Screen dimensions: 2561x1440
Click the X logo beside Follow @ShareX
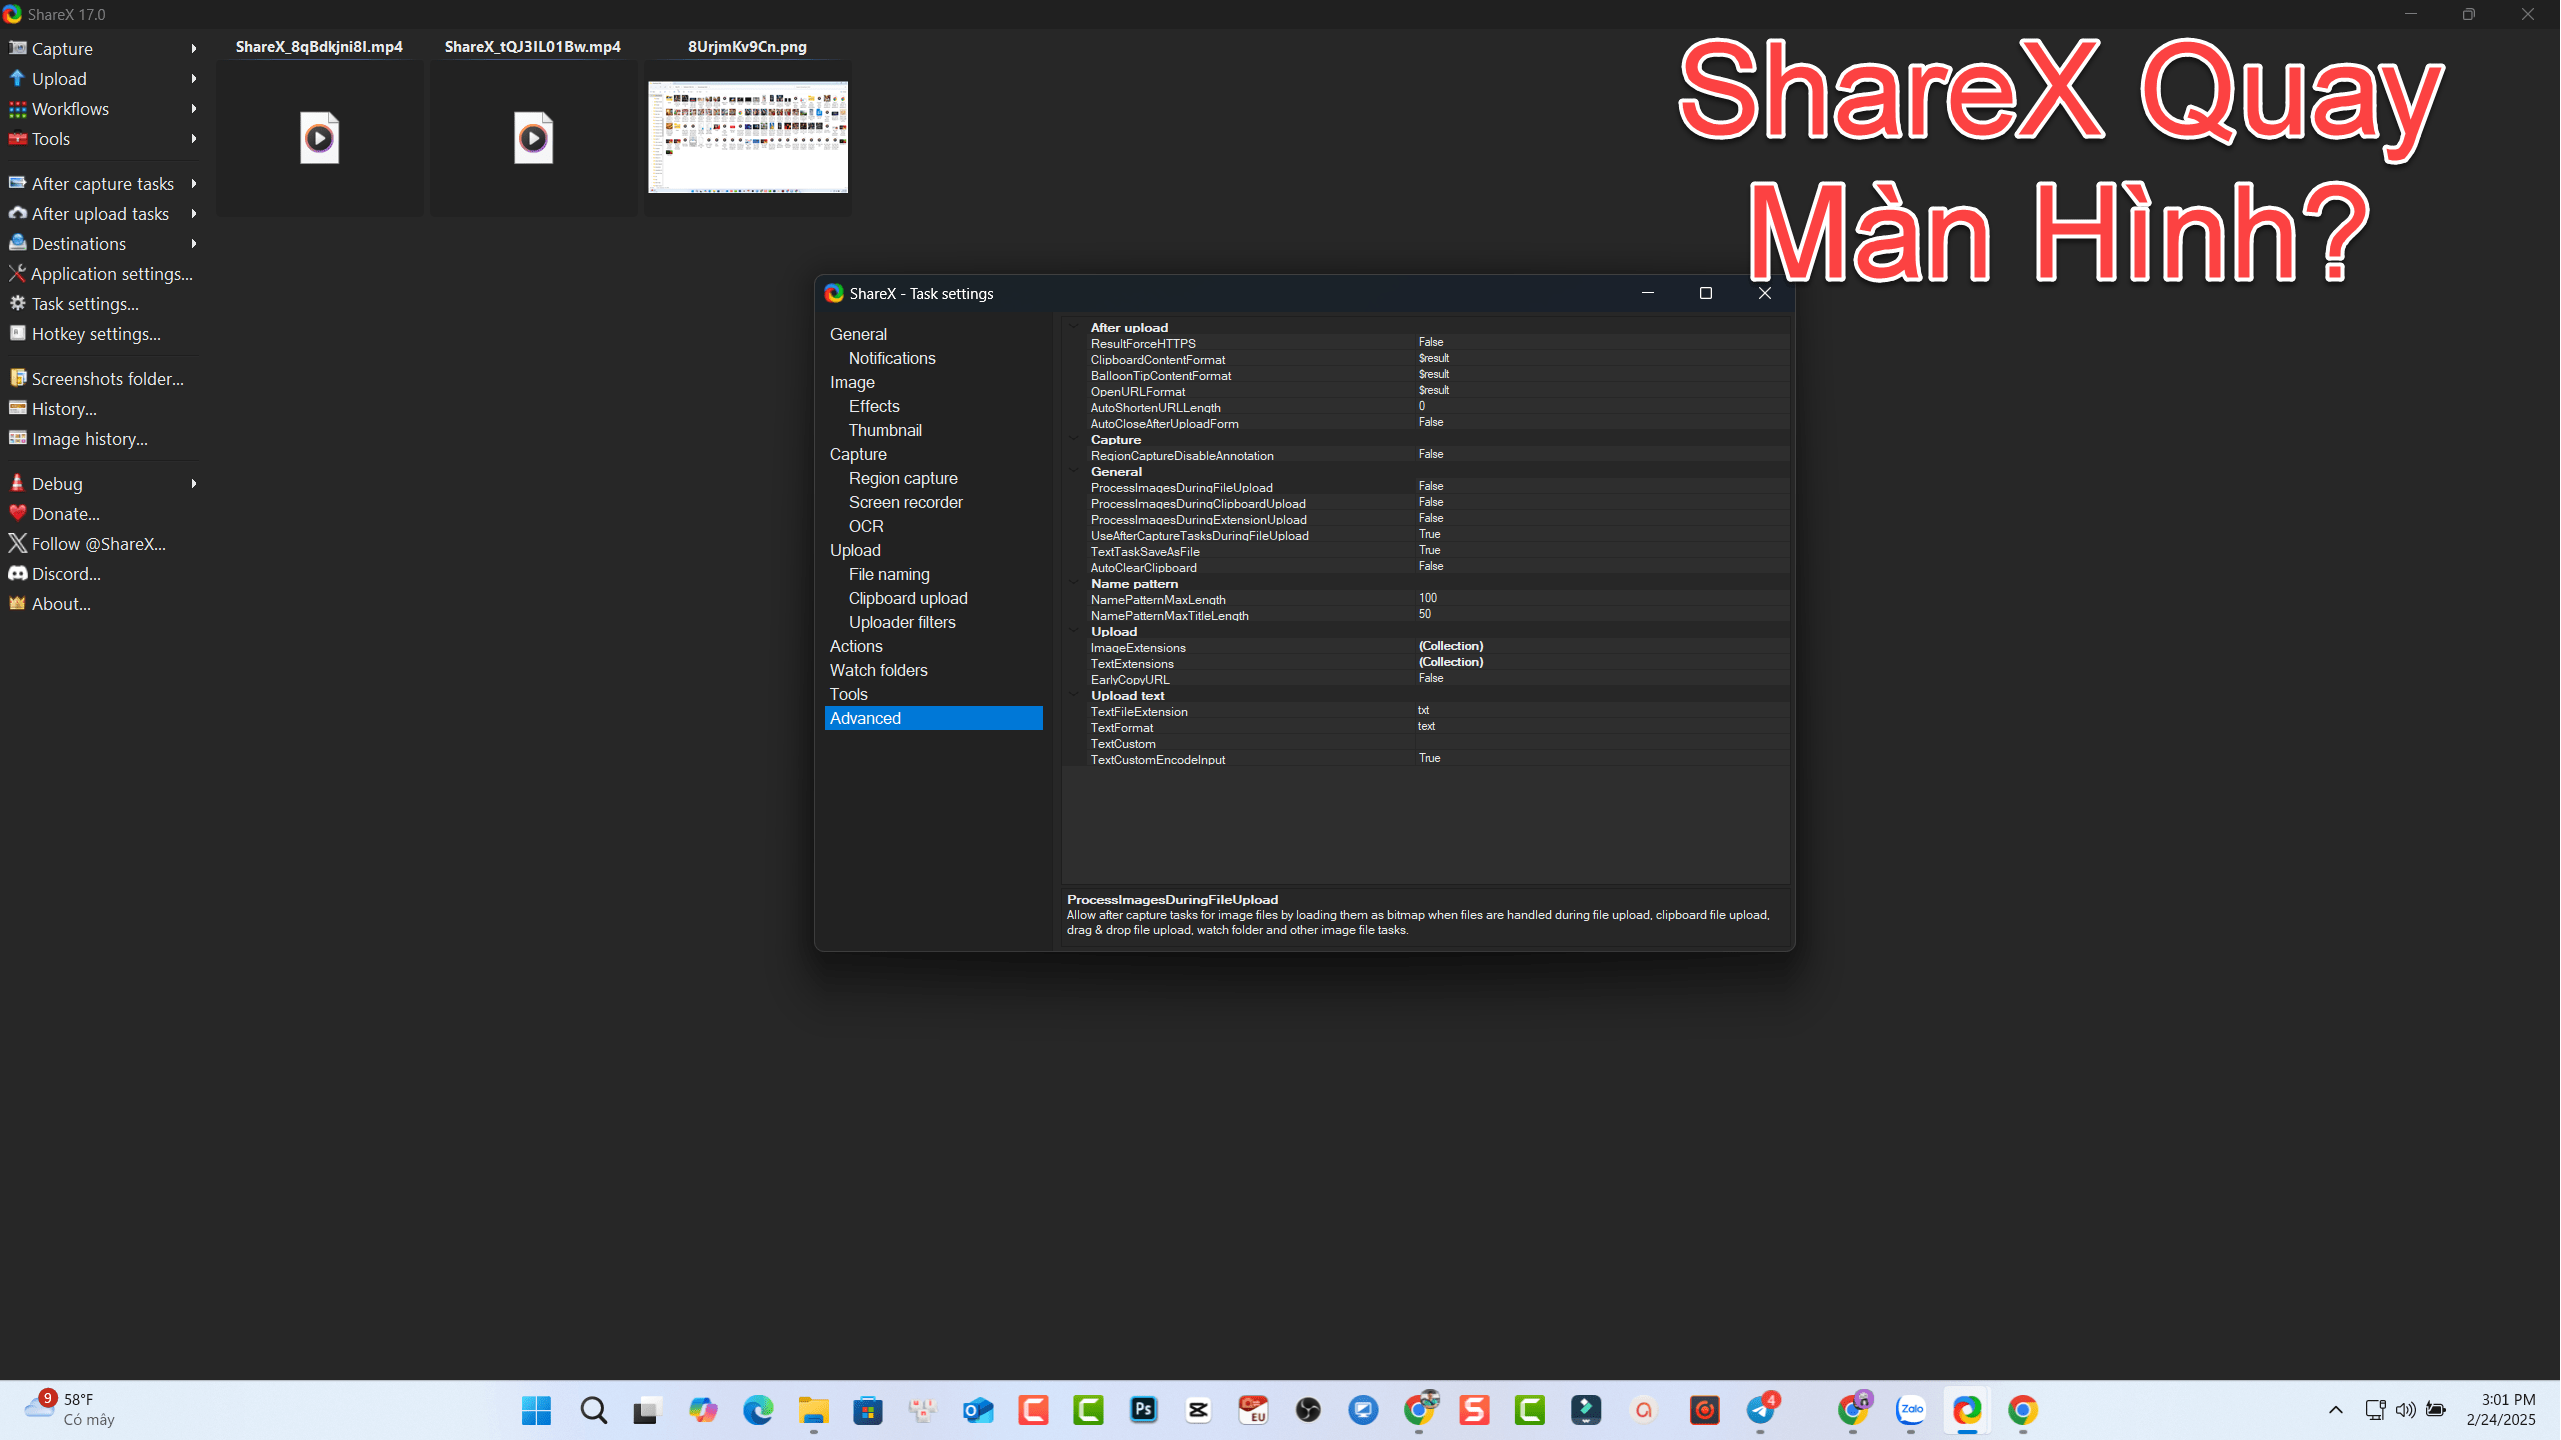17,543
